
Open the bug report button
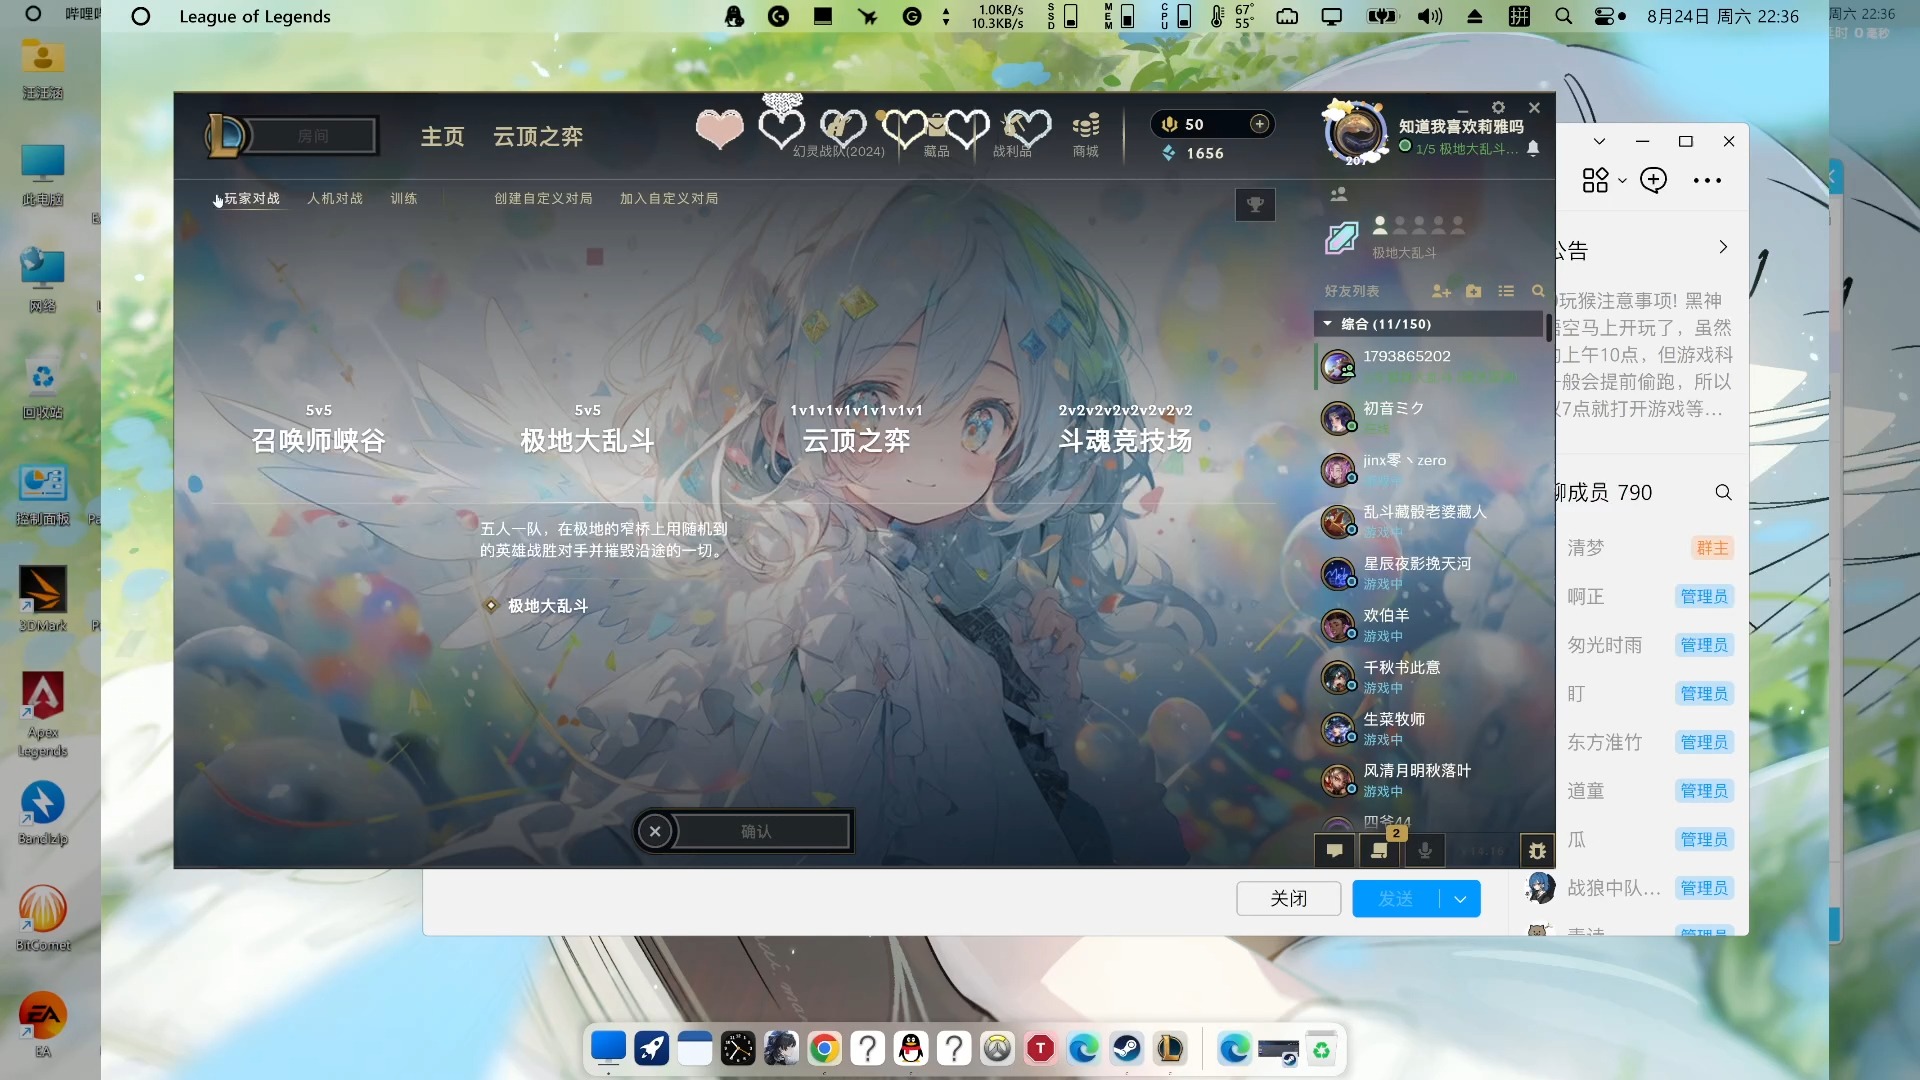point(1537,851)
